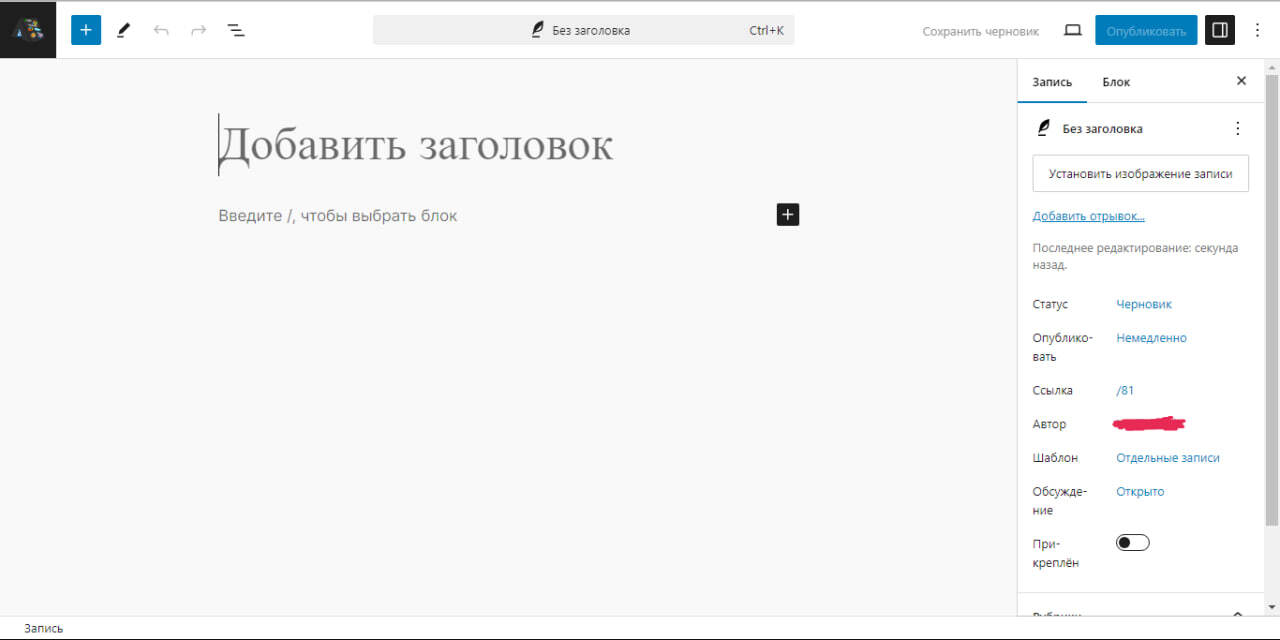Open the top-right three-dot options menu
Image resolution: width=1280 pixels, height=640 pixels.
1258,30
